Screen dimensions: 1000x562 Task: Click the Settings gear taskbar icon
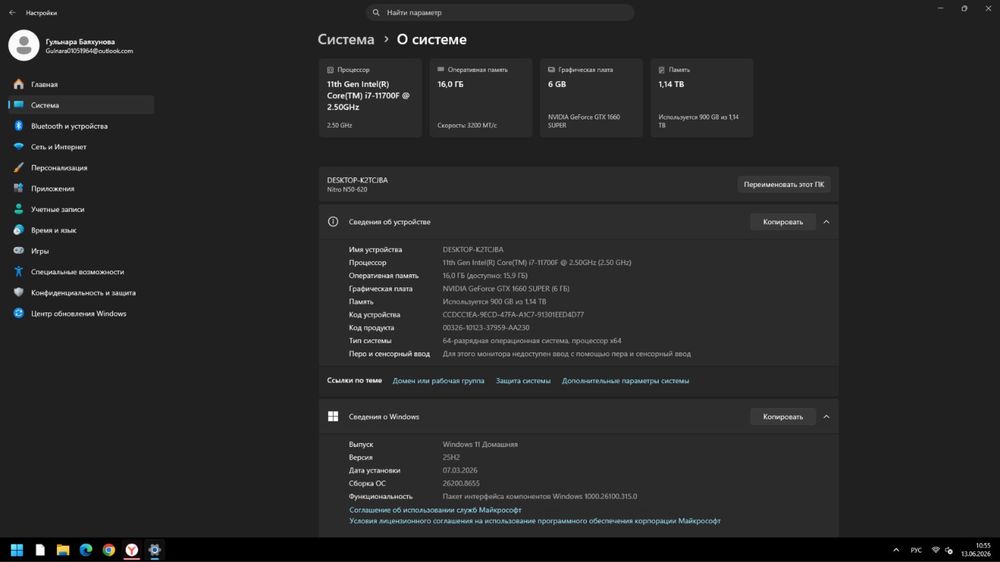click(154, 550)
